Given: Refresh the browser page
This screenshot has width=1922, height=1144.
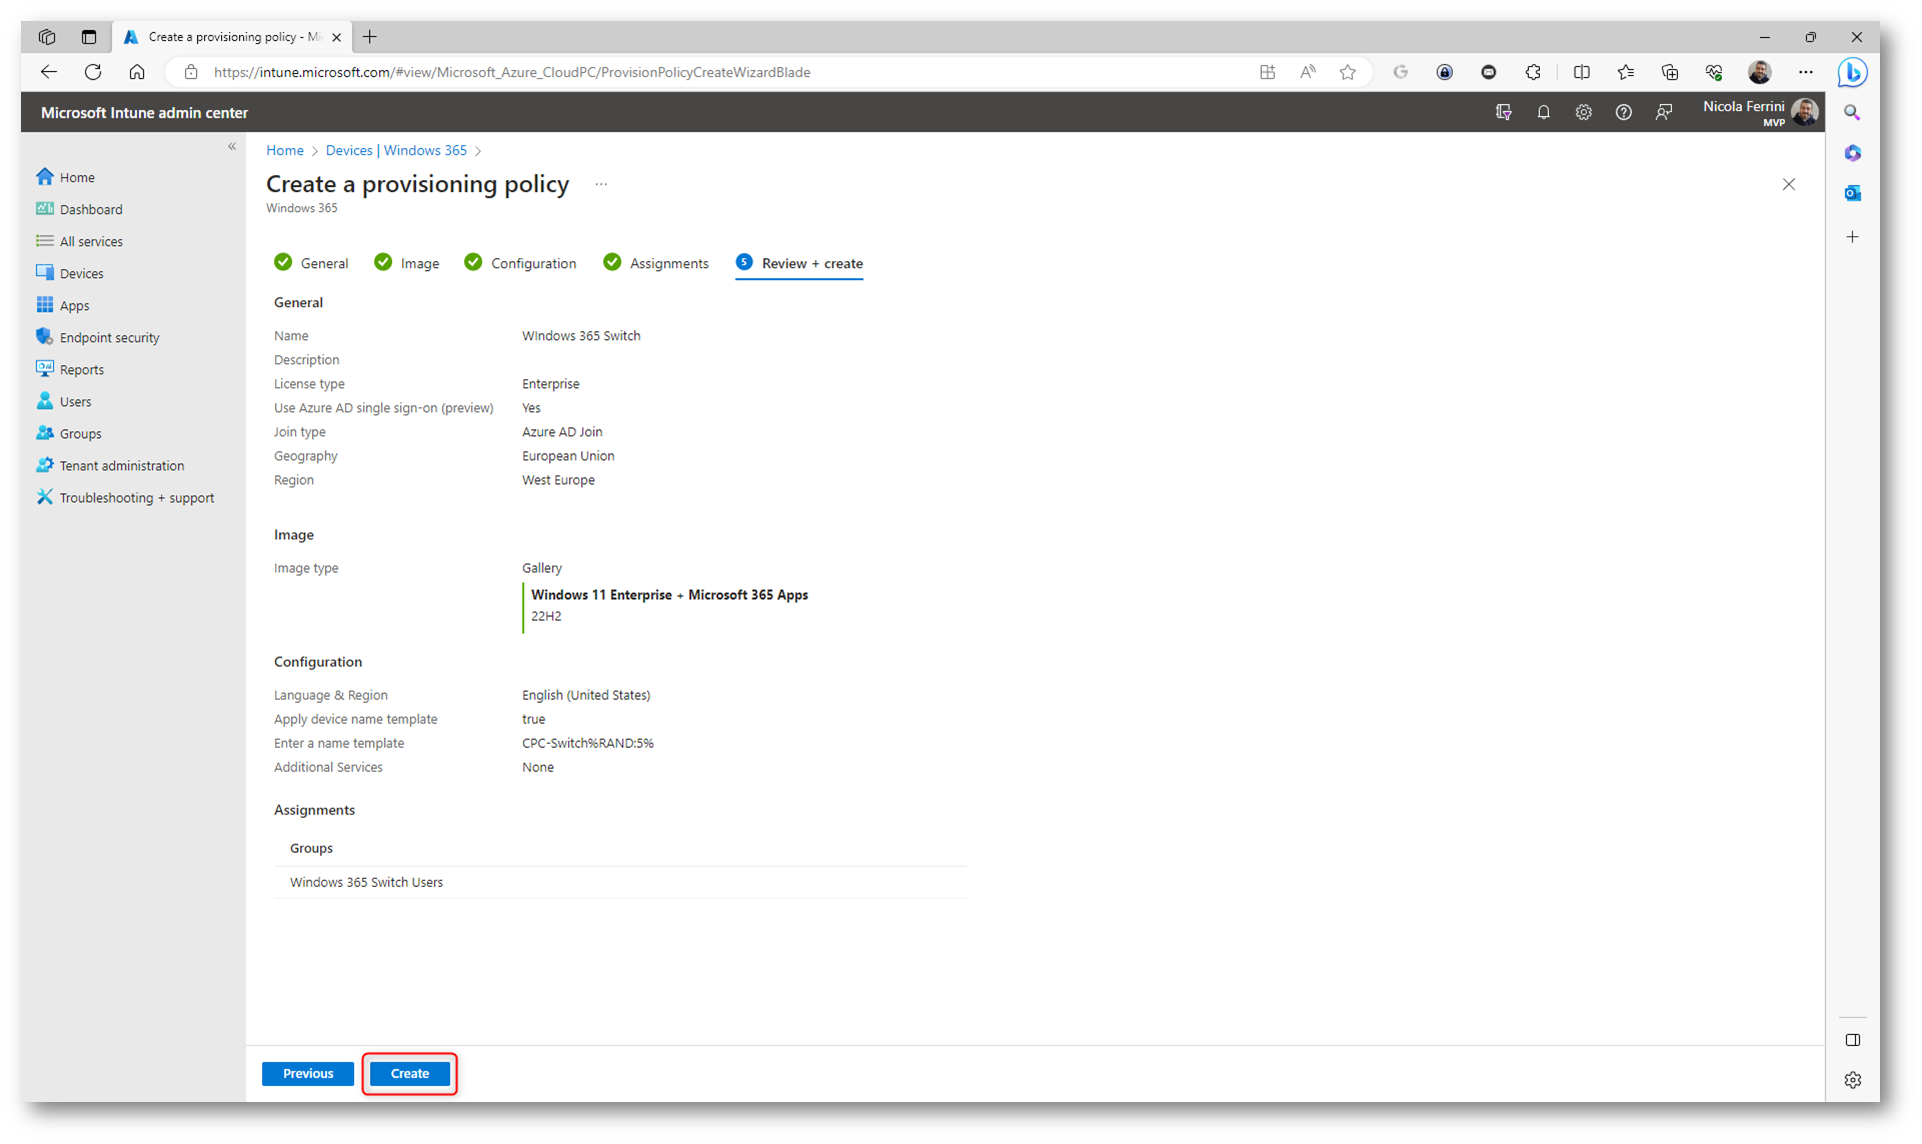Looking at the screenshot, I should pyautogui.click(x=93, y=72).
